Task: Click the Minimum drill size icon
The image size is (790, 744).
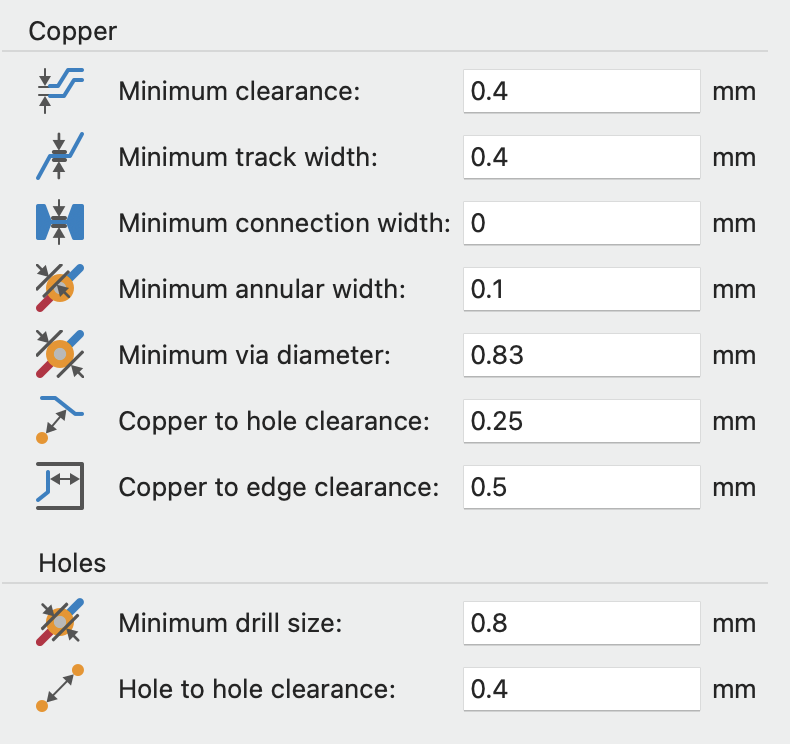Action: point(60,623)
